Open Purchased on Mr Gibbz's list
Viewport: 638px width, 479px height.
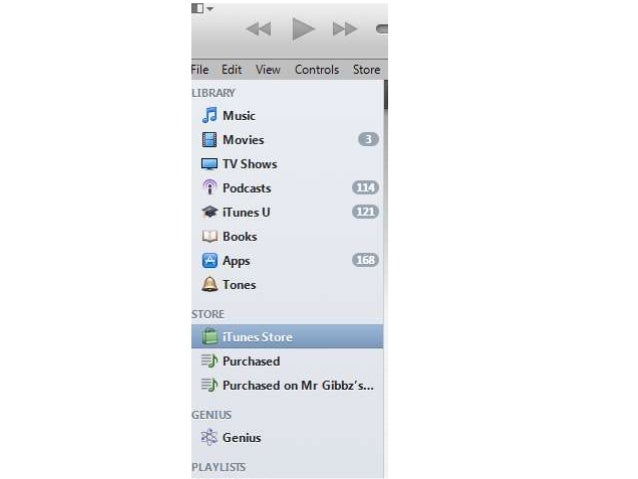click(287, 385)
